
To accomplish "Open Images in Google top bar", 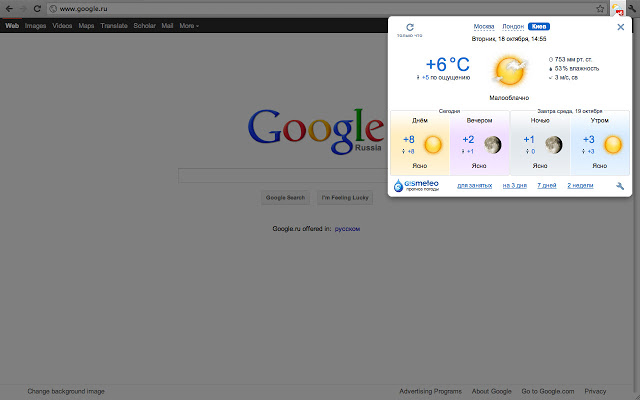I will [35, 26].
